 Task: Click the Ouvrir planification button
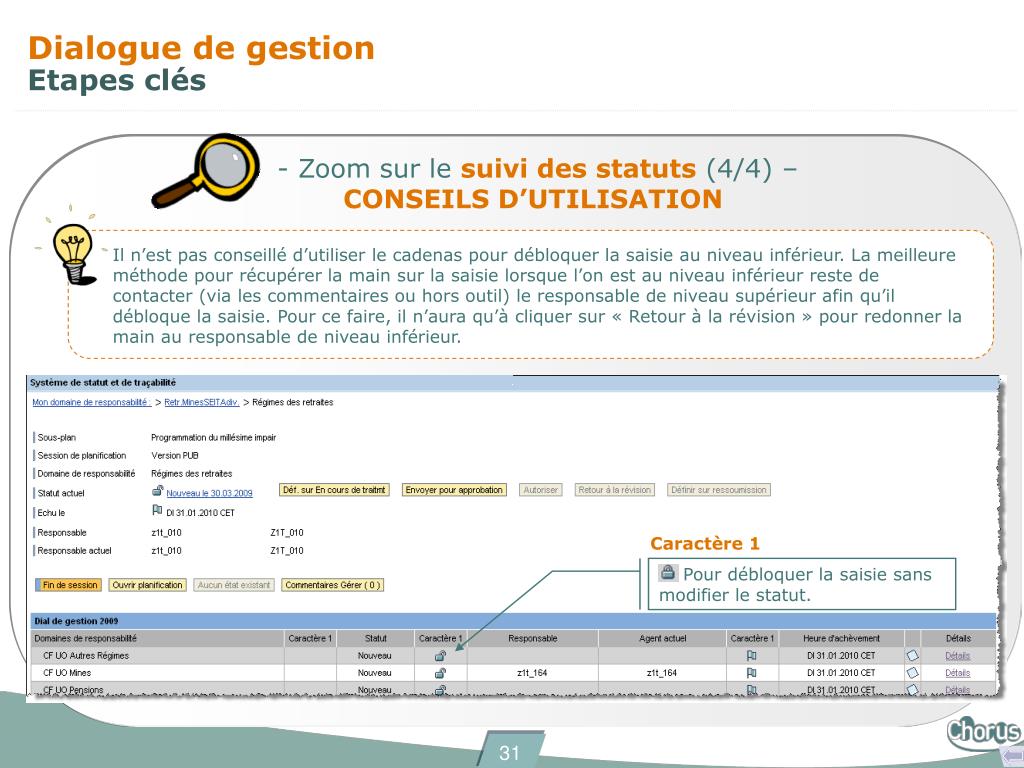(x=148, y=585)
